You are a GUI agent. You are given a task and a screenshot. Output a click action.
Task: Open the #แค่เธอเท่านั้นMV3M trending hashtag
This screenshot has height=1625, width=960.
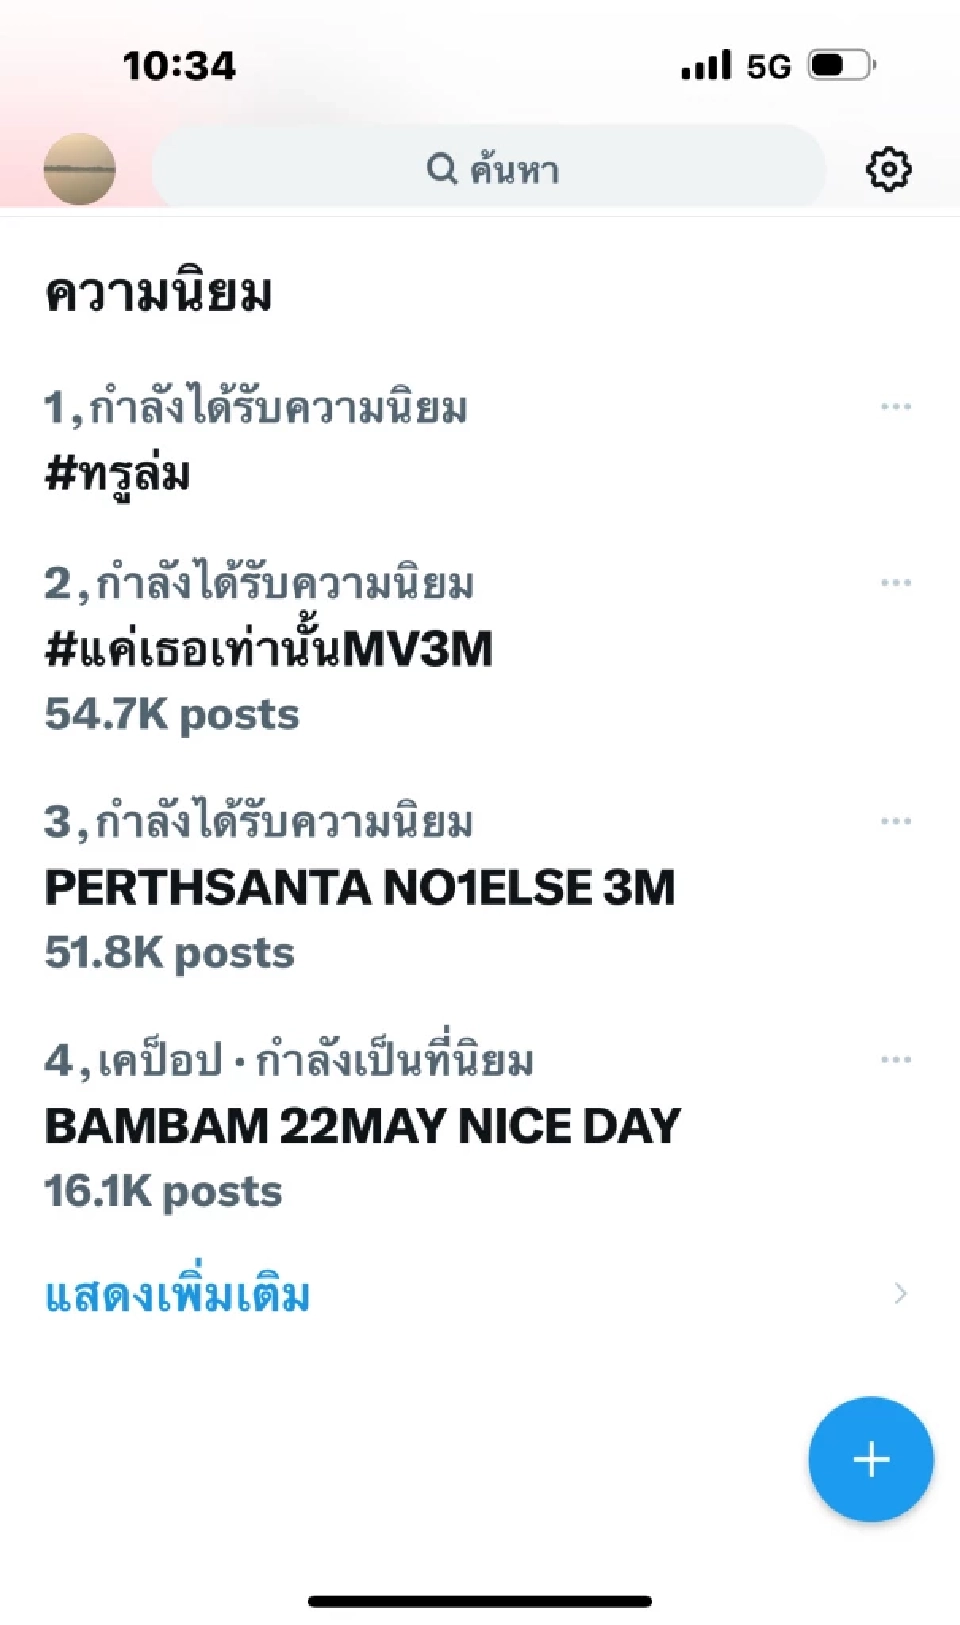pyautogui.click(x=269, y=649)
